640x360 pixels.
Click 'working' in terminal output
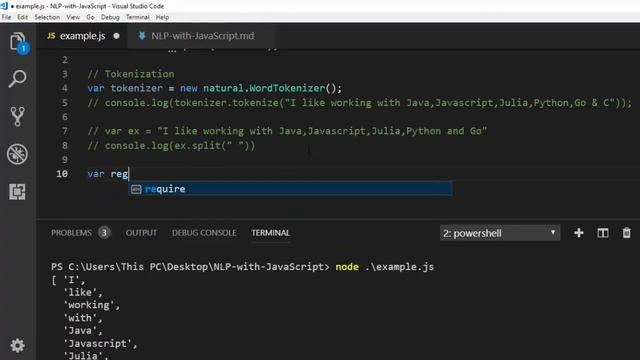(x=91, y=305)
